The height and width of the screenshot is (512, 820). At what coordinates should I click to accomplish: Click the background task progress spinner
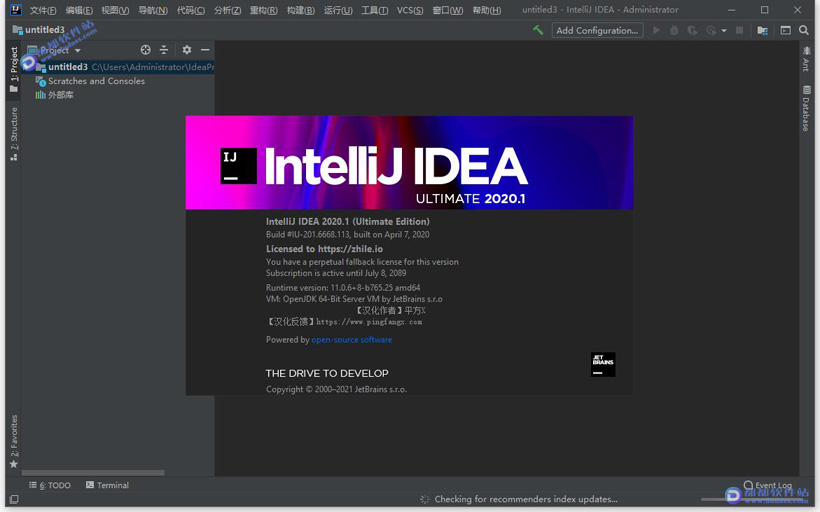click(425, 499)
